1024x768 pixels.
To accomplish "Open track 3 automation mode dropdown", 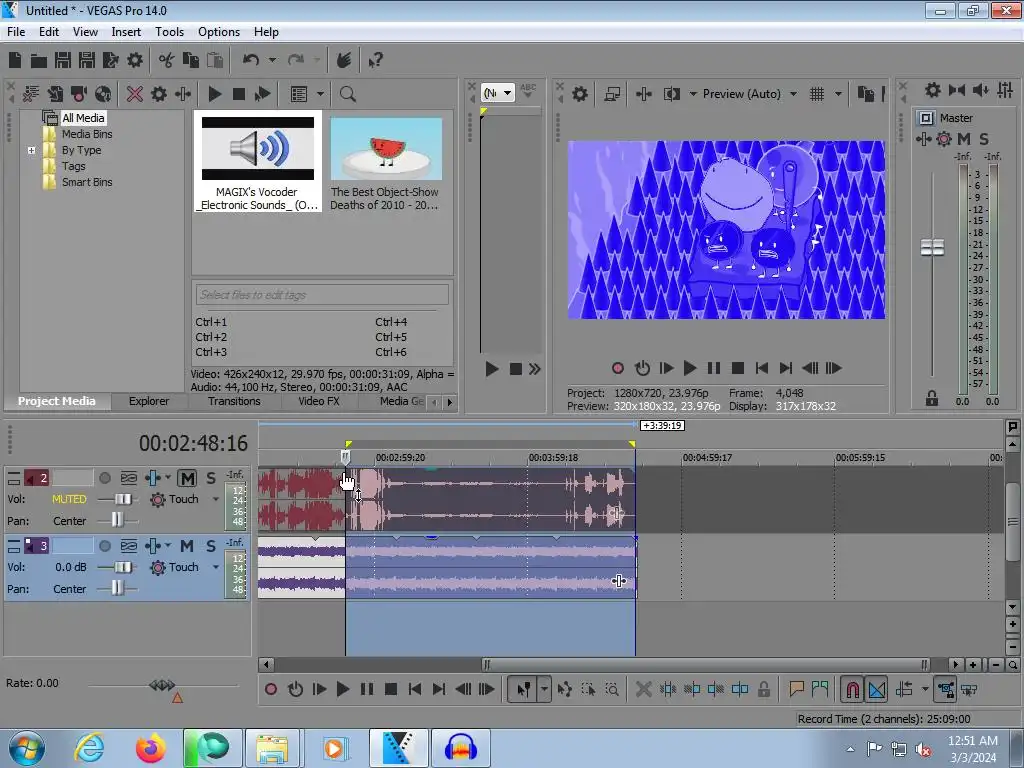I will (216, 567).
